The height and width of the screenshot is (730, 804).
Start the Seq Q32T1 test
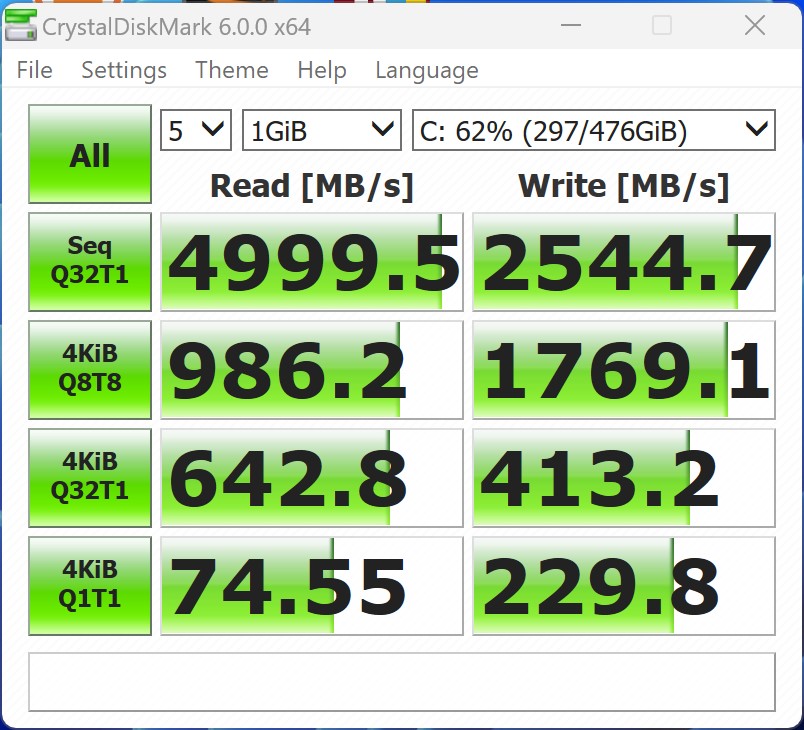(90, 262)
